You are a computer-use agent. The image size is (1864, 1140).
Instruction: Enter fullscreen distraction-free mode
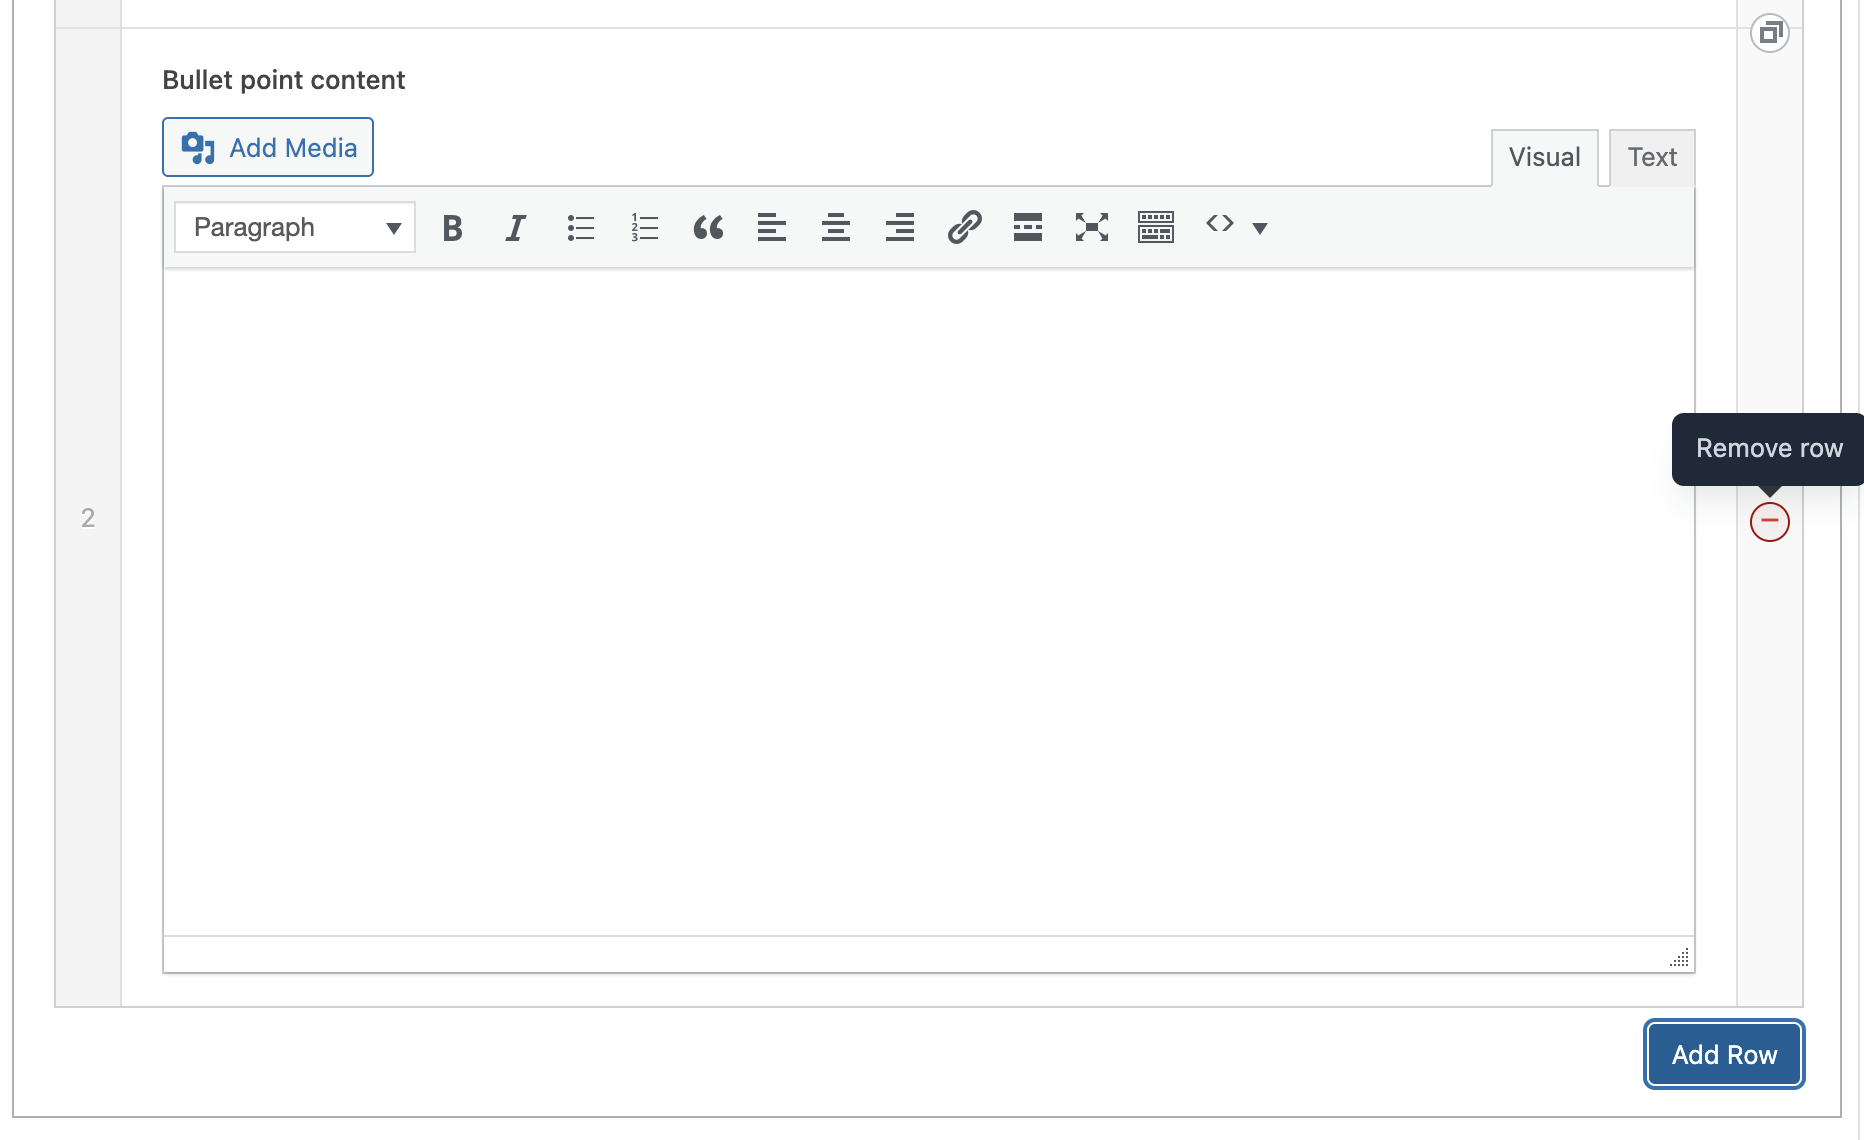(1092, 228)
